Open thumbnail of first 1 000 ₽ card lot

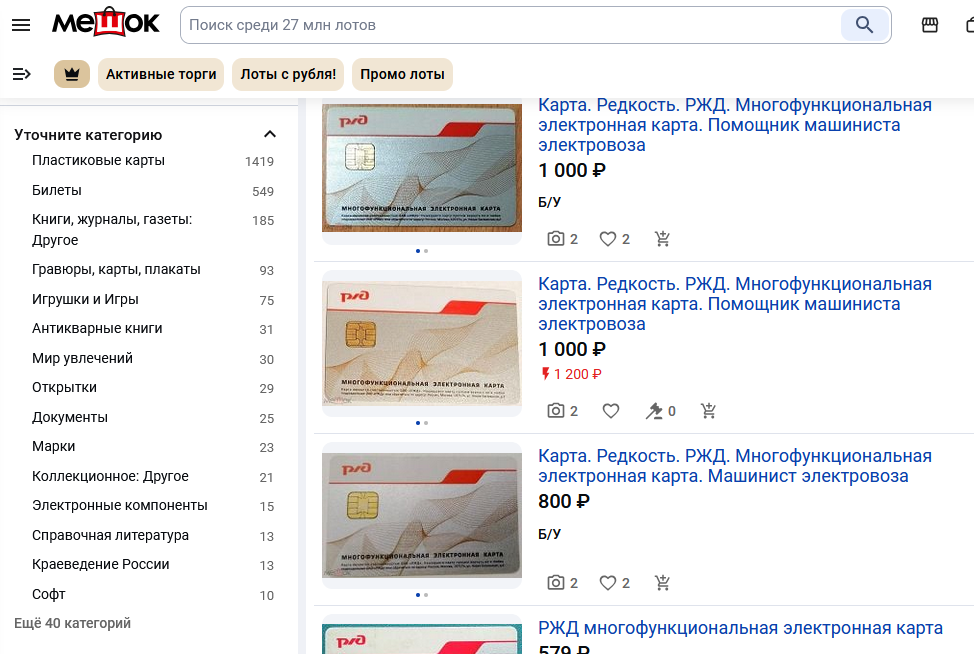point(422,168)
